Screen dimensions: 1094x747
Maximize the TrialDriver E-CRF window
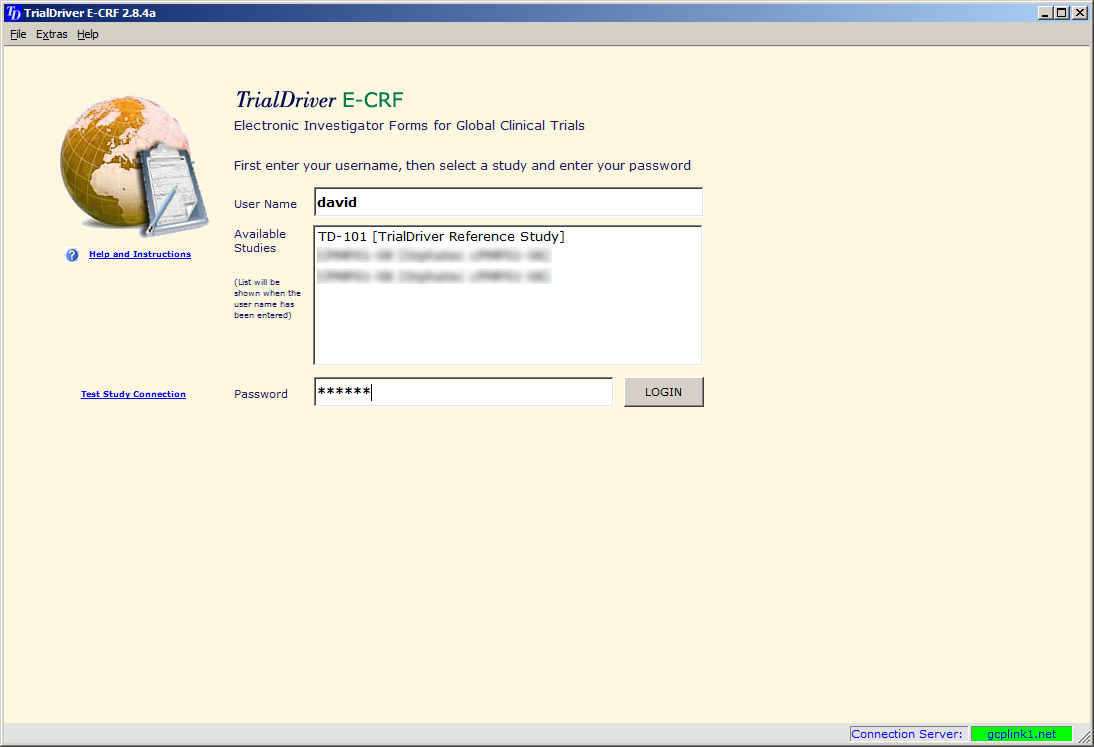tap(1062, 13)
